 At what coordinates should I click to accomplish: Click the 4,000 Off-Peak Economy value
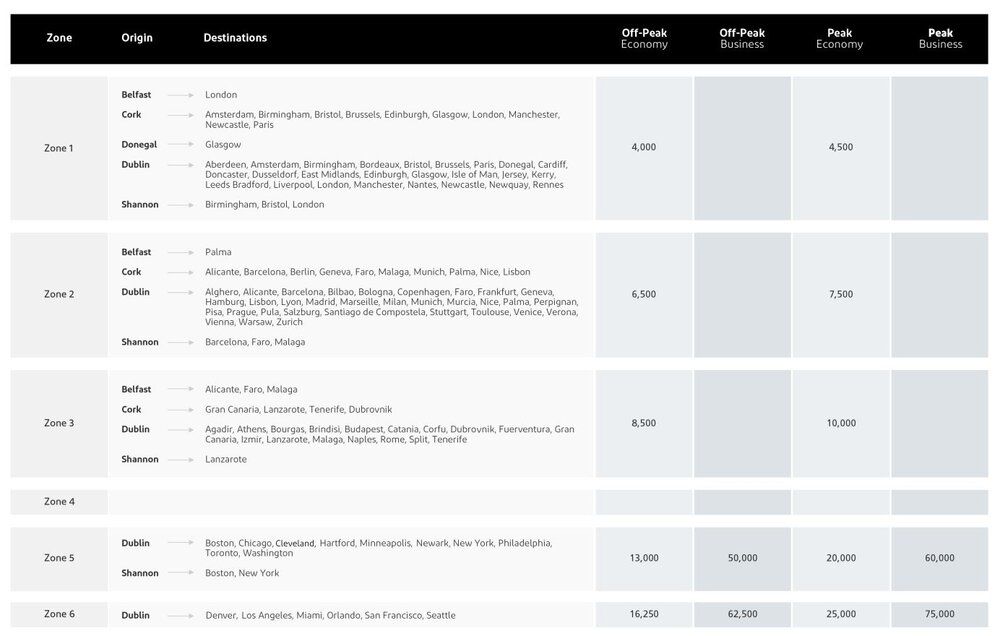click(x=644, y=147)
